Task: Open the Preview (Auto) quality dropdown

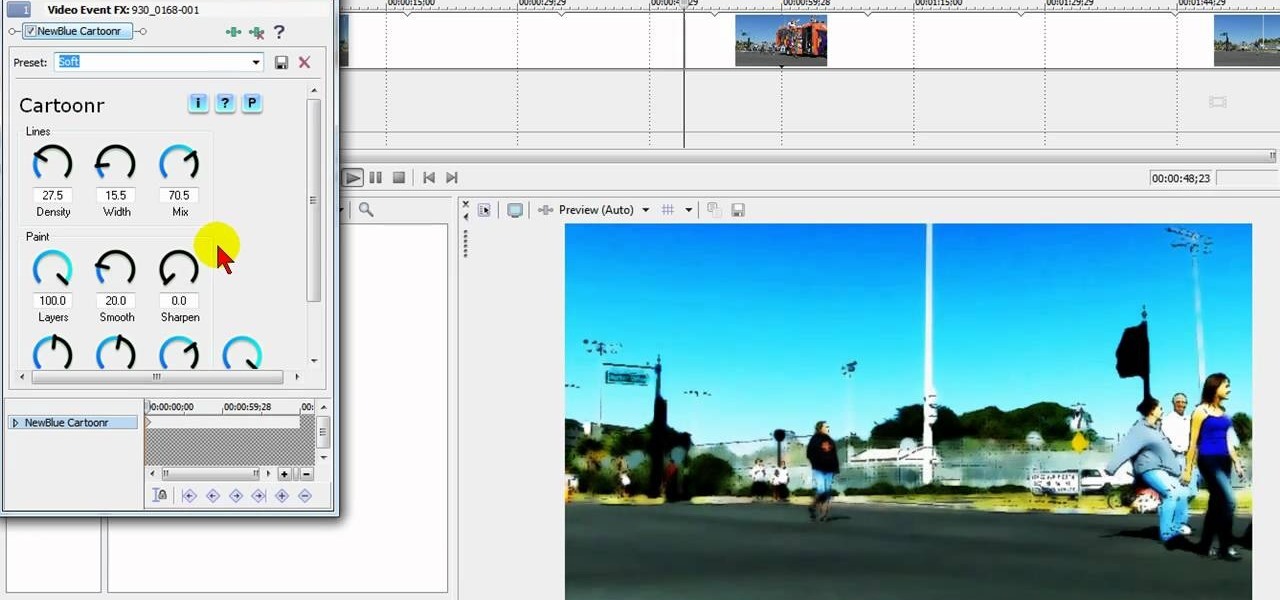Action: point(645,210)
